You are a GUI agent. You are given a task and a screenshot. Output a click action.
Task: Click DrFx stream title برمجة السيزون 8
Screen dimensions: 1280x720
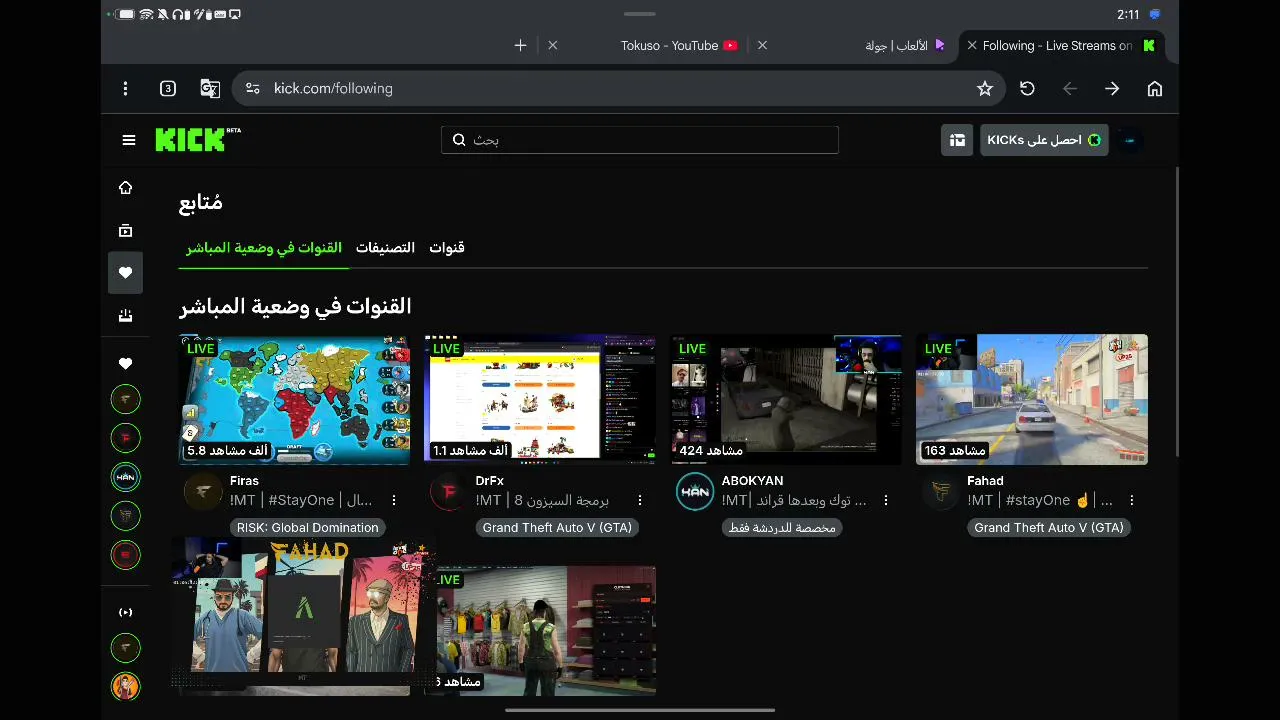pos(542,500)
